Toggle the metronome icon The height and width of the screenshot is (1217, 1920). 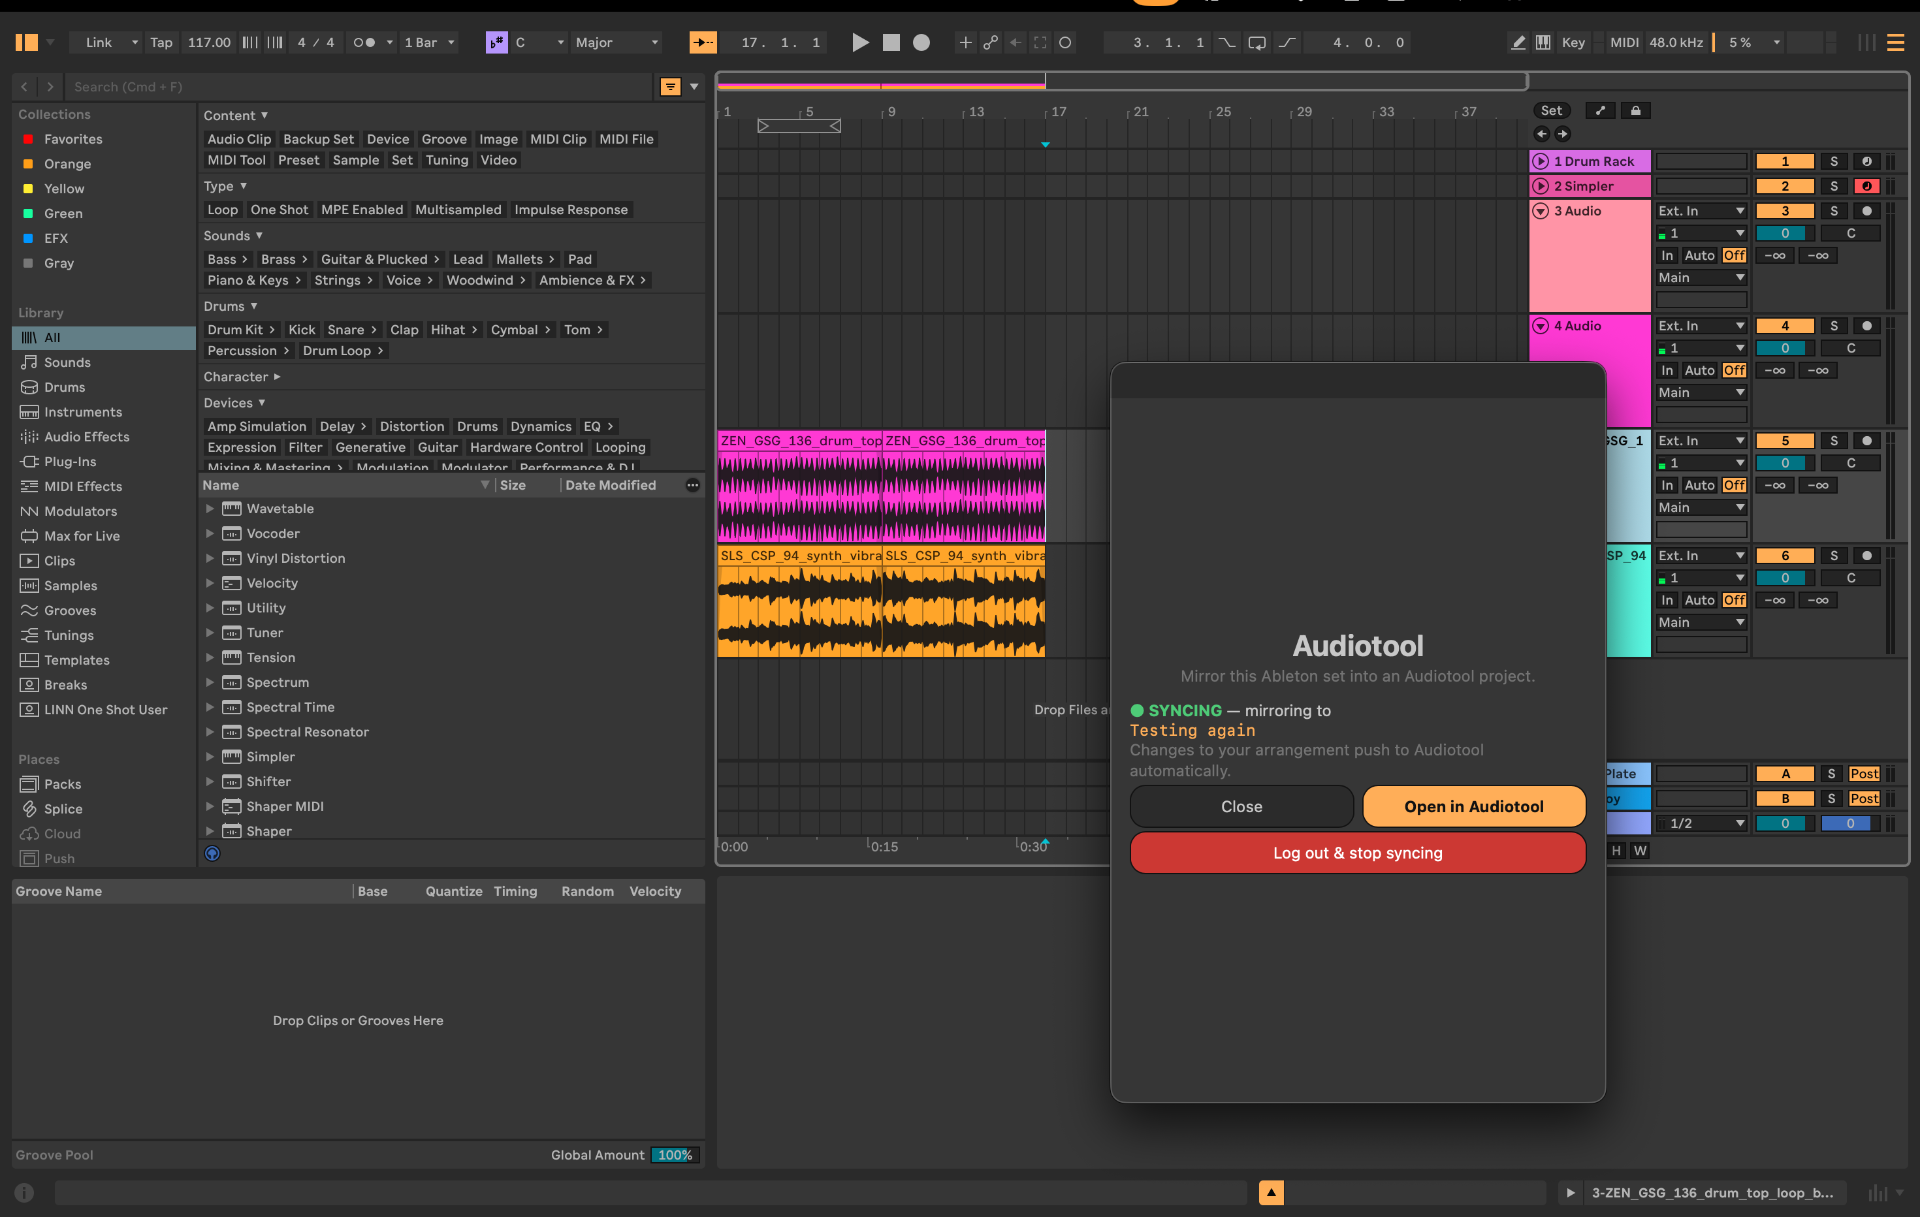364,42
